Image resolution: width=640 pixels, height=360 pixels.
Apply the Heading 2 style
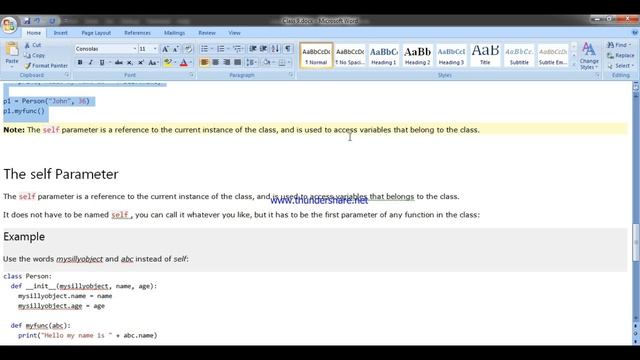tap(418, 56)
